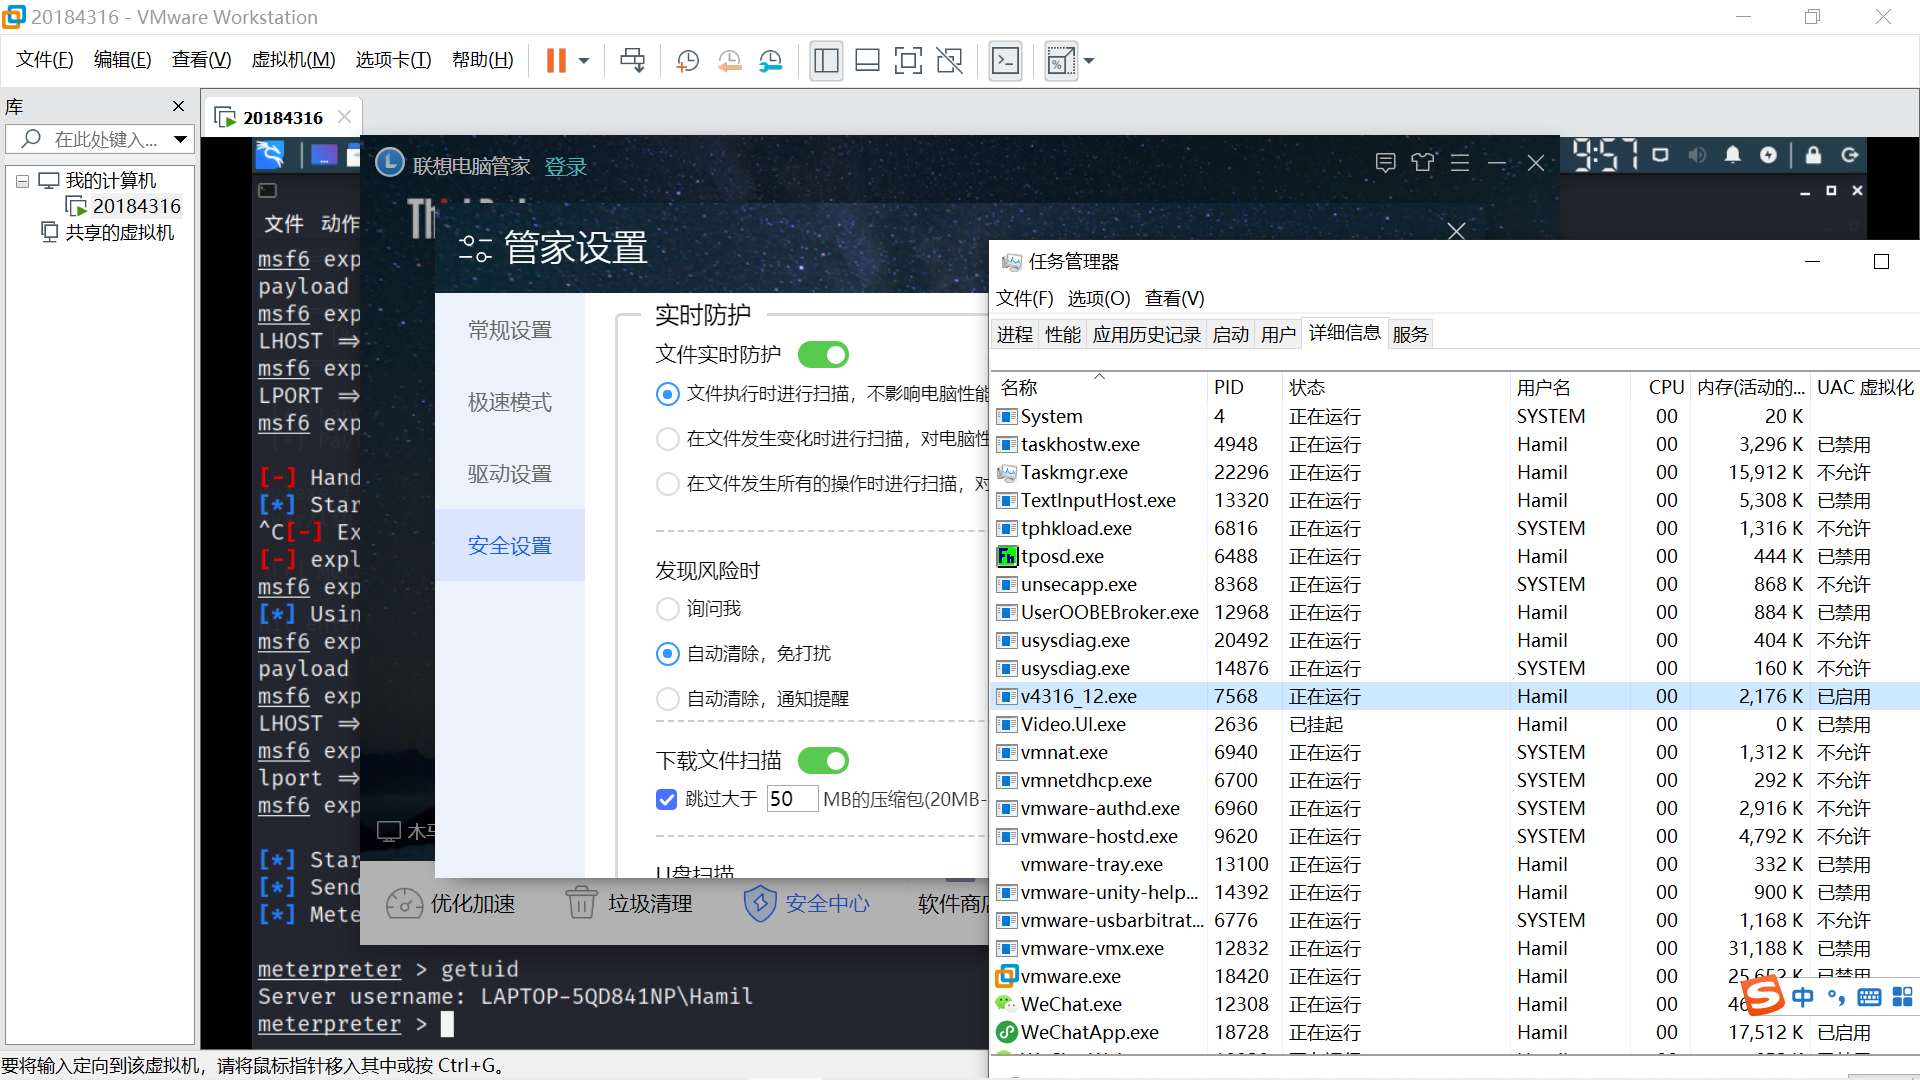The image size is (1920, 1080).
Task: Open 驱动设置 settings section
Action: (510, 474)
